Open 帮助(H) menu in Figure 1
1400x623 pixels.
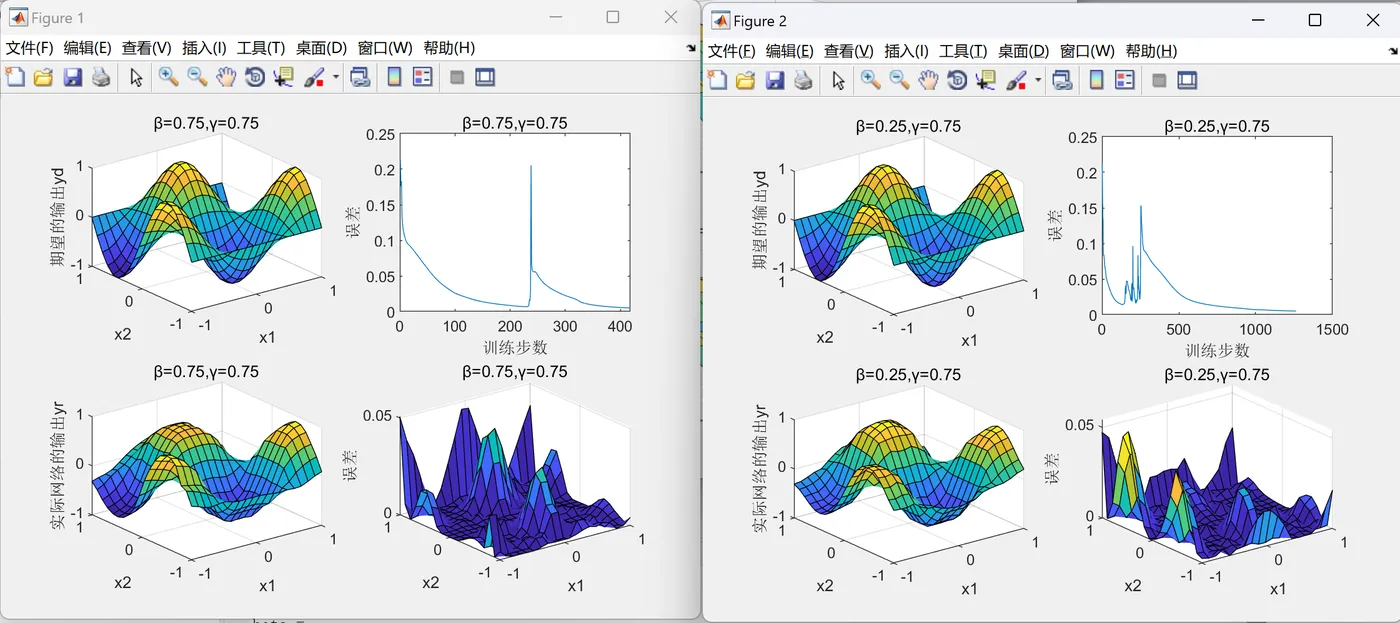[x=449, y=48]
